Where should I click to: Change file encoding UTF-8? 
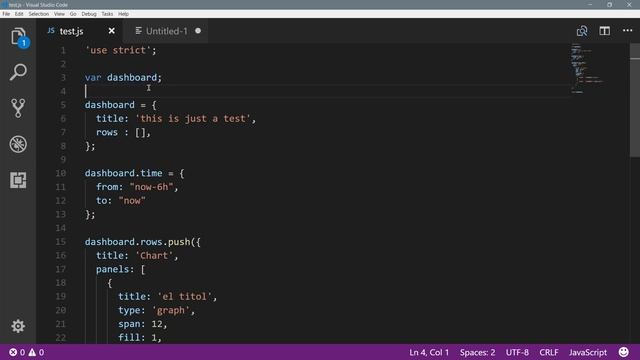click(x=517, y=352)
